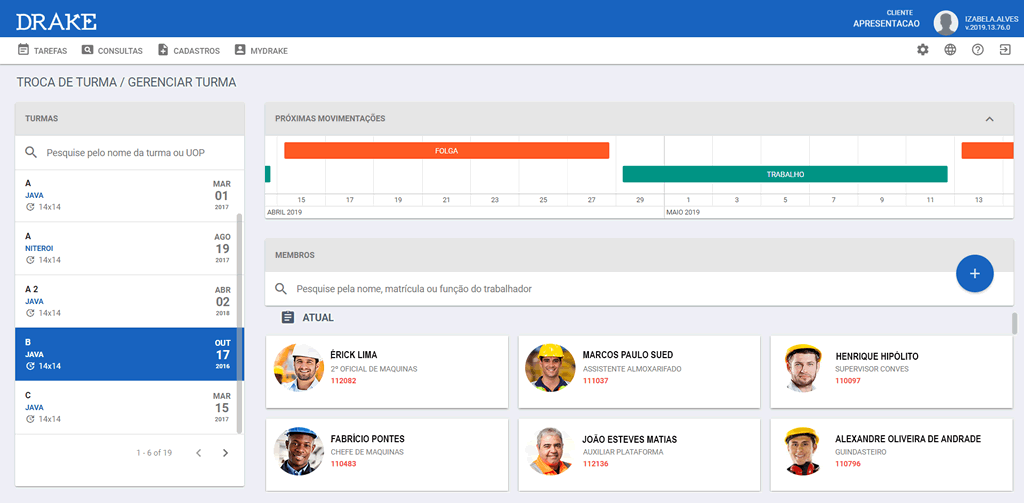Click the user avatar of izabela.alves
The image size is (1024, 503).
click(x=946, y=22)
